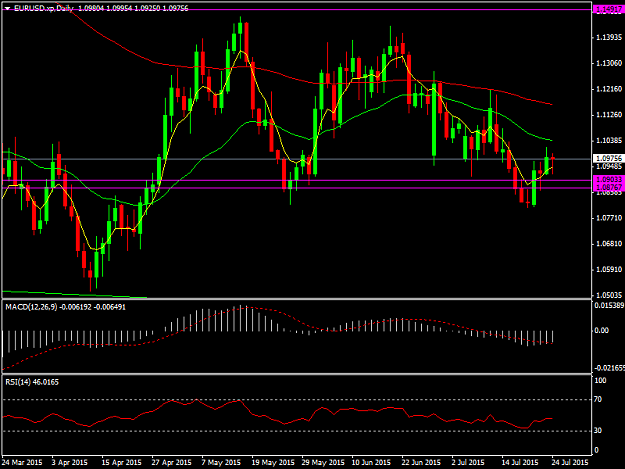Viewport: 625px width, 469px height.
Task: Click the RSI(14) 46.0165 indicator label
Action: click(x=32, y=382)
